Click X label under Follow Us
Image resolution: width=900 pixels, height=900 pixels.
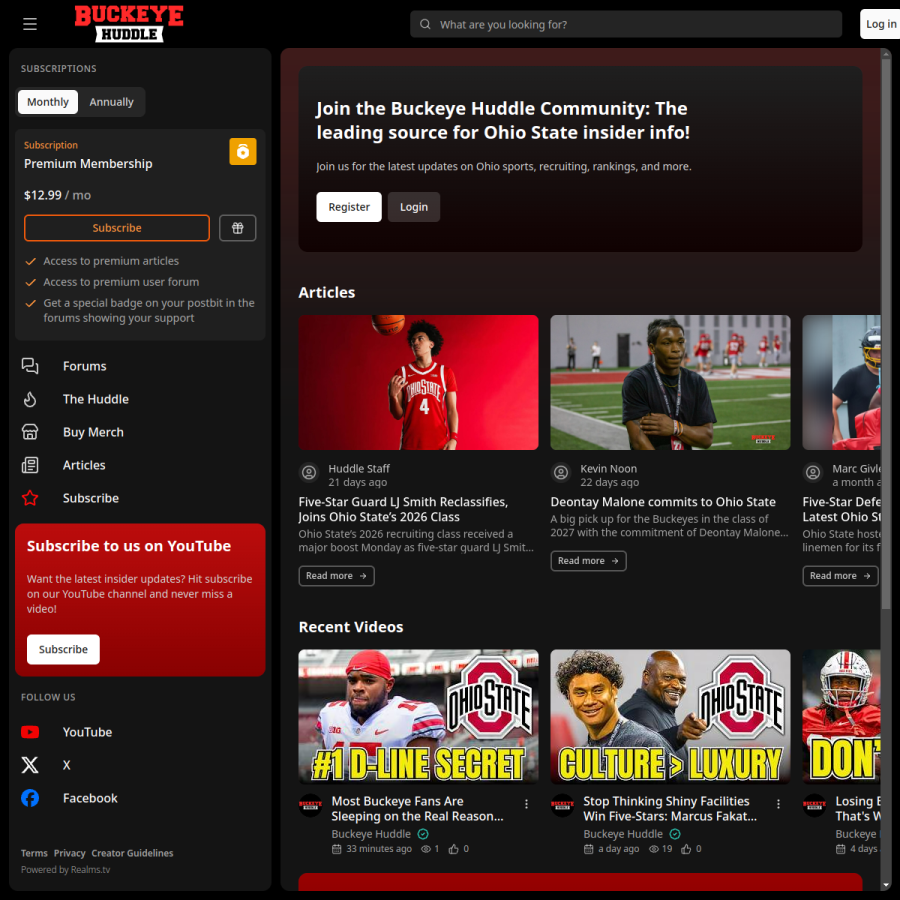(x=67, y=765)
